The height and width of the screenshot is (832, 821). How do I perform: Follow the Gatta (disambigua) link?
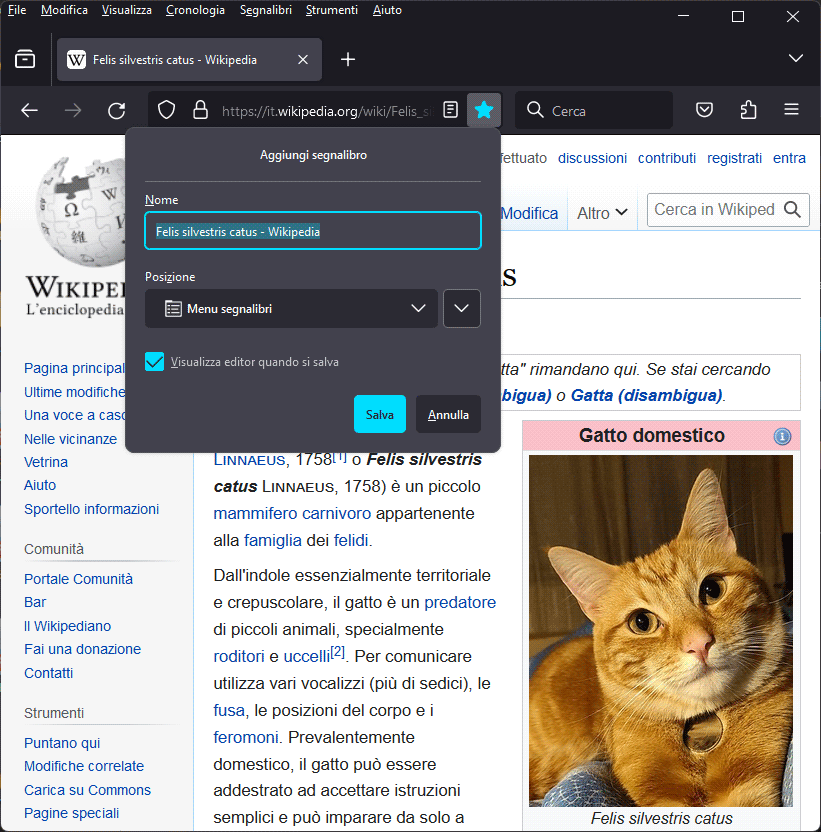click(646, 395)
